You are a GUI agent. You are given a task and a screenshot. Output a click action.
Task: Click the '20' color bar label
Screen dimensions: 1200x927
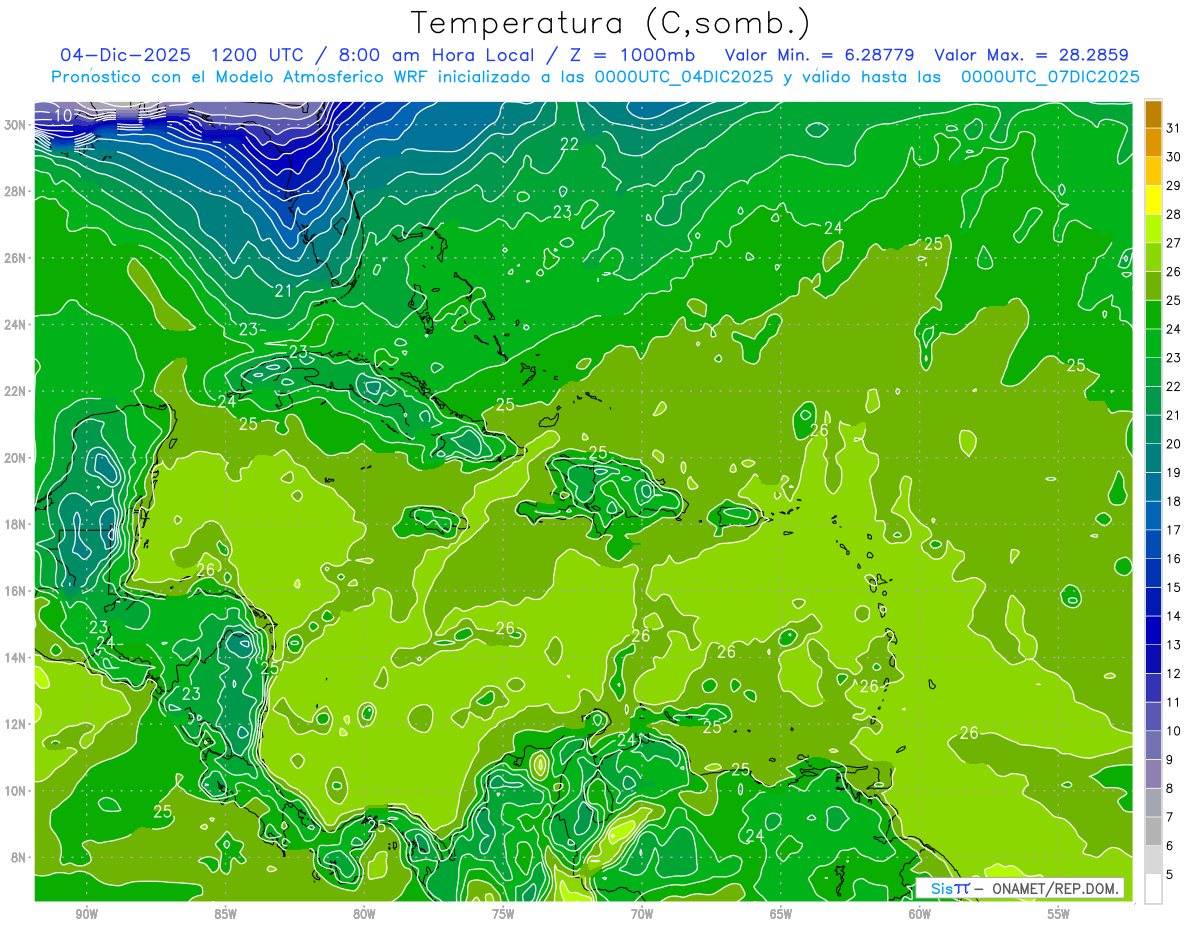(1174, 443)
